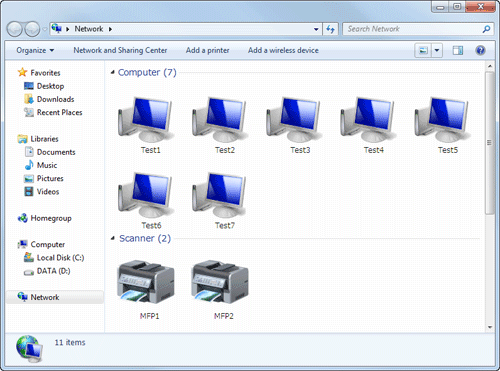This screenshot has height=371, width=500.
Task: Collapse the Computer (7) group
Action: tap(113, 72)
